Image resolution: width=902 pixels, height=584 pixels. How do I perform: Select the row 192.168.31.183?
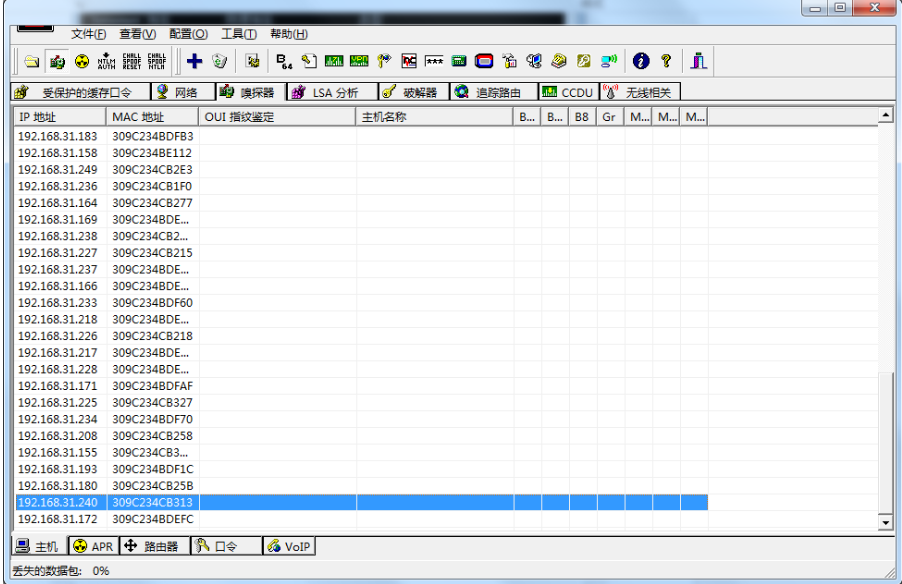pyautogui.click(x=361, y=136)
